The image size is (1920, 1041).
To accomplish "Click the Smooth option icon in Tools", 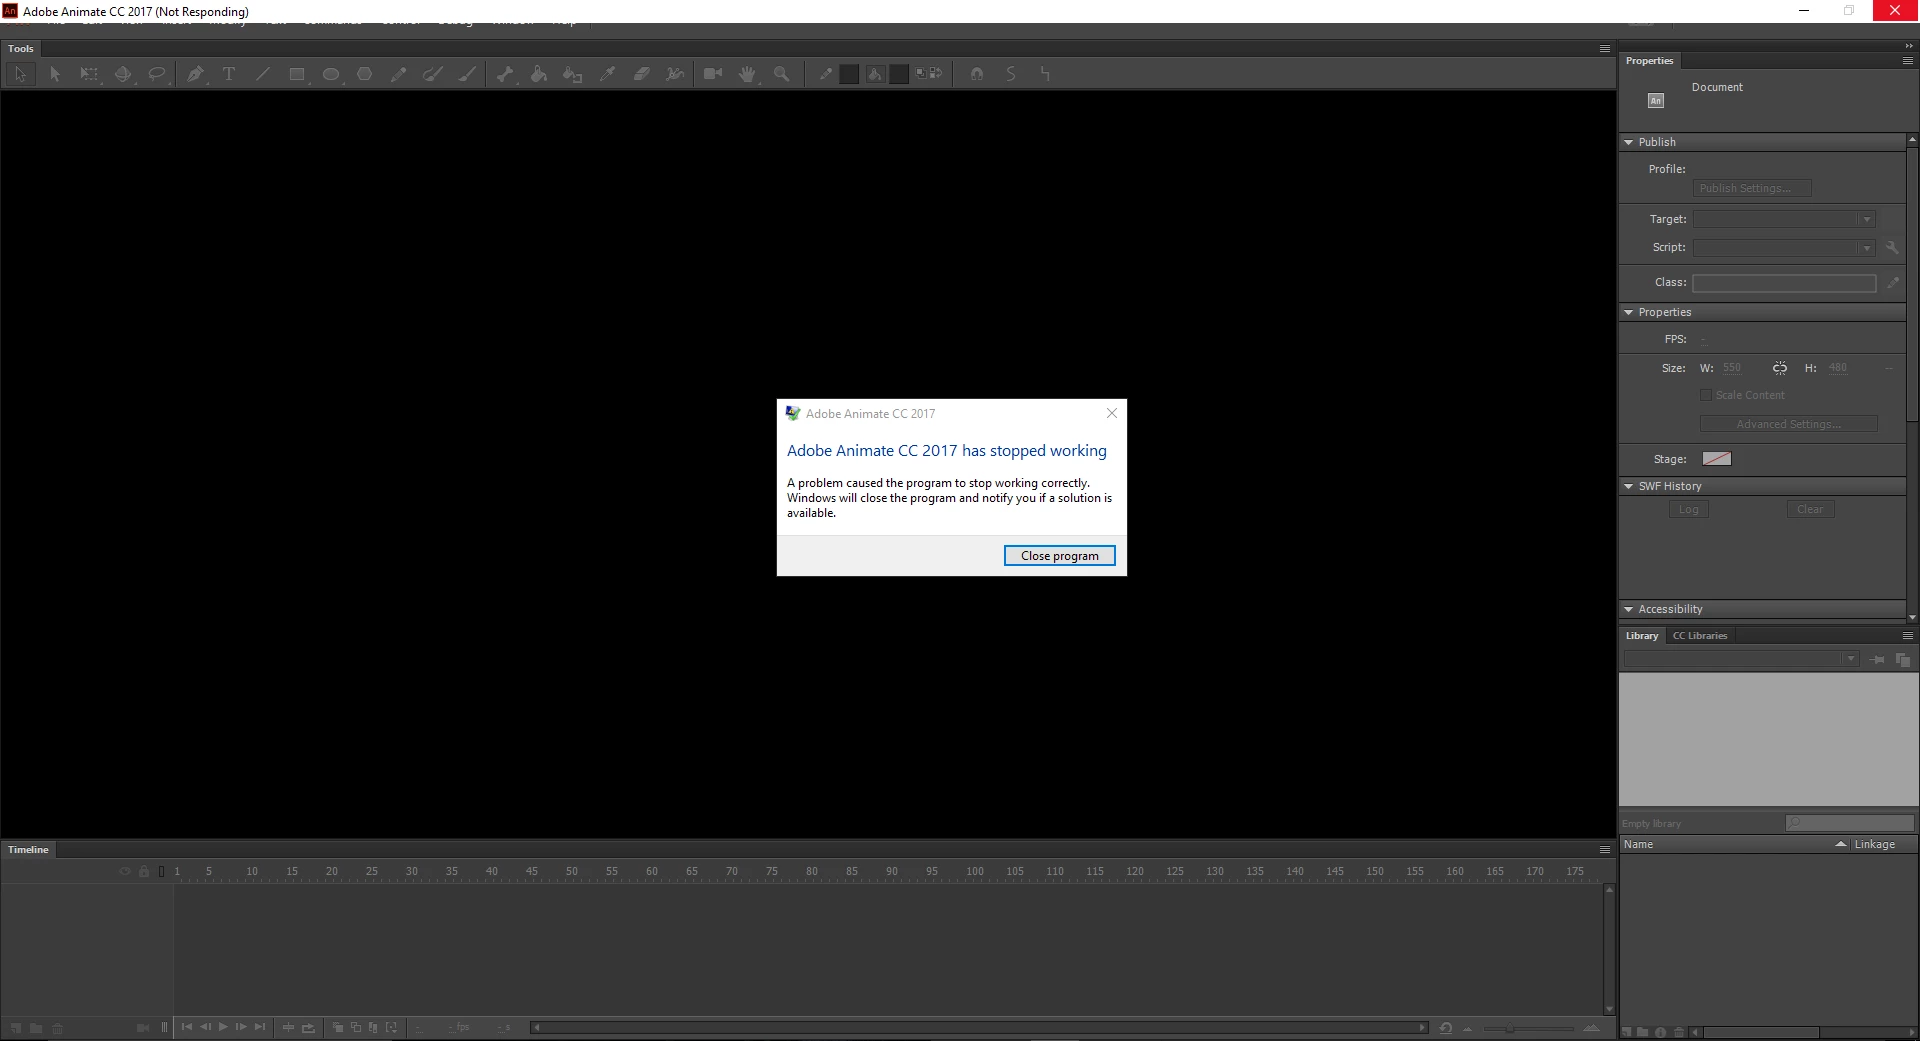I will (1011, 74).
